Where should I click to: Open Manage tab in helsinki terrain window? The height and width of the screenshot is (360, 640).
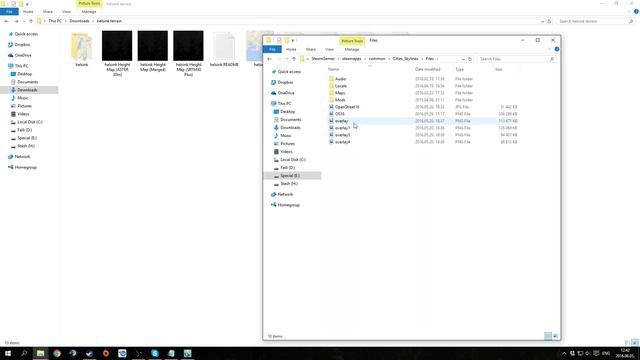[x=89, y=12]
